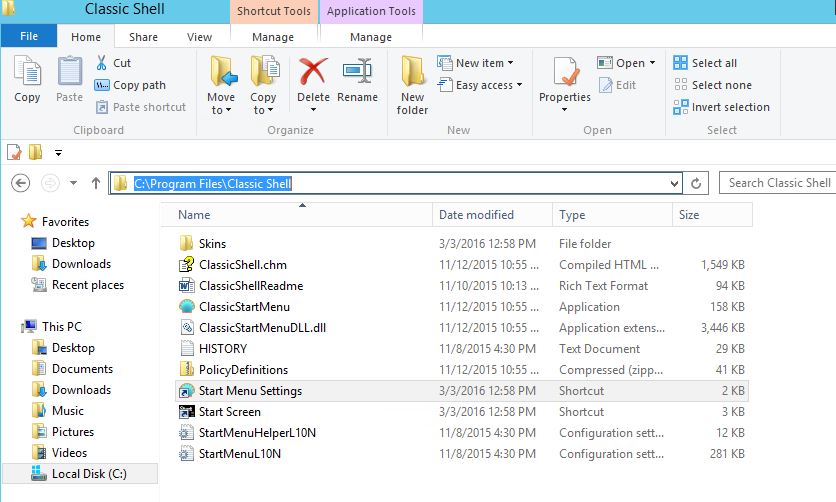Screen dimensions: 836x502
Task: Click Properties icon in quick access toolbar
Action: (14, 152)
